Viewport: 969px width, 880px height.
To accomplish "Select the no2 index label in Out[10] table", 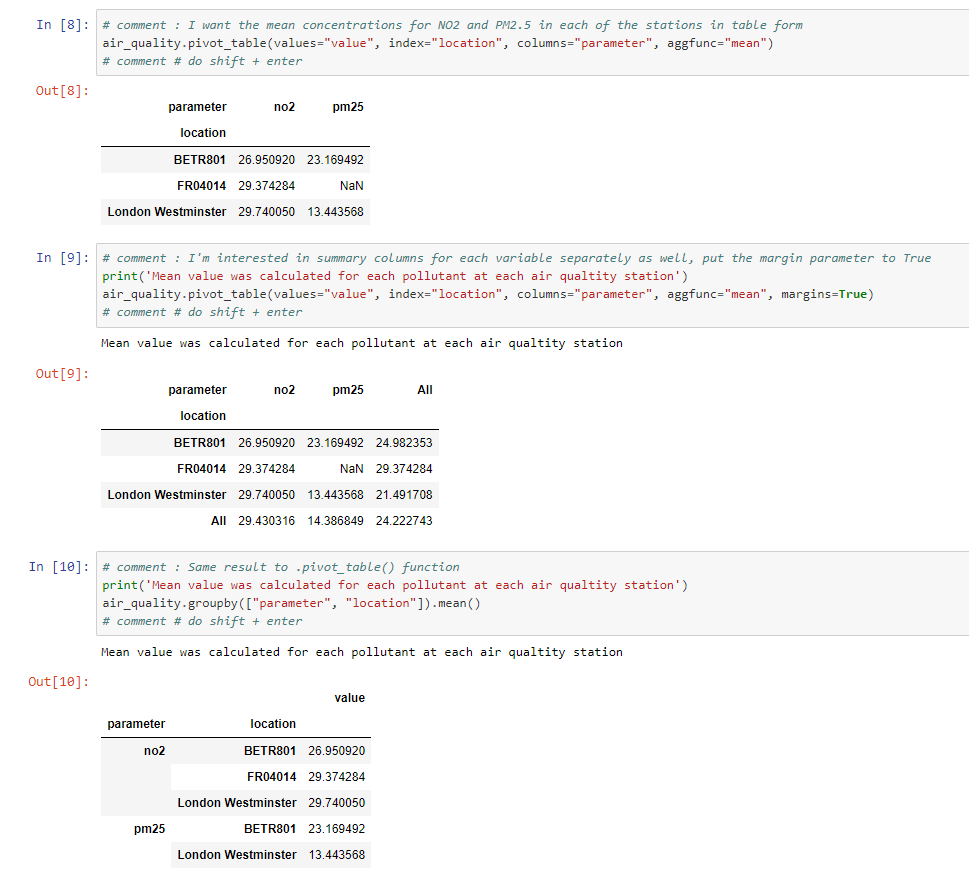I will pyautogui.click(x=154, y=751).
